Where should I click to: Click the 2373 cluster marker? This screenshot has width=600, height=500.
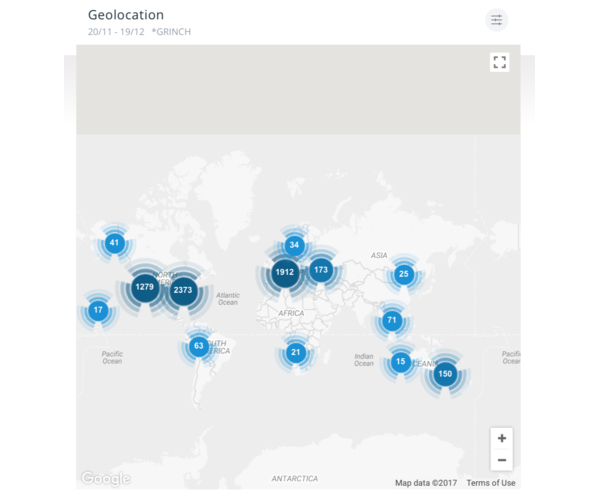pyautogui.click(x=182, y=291)
